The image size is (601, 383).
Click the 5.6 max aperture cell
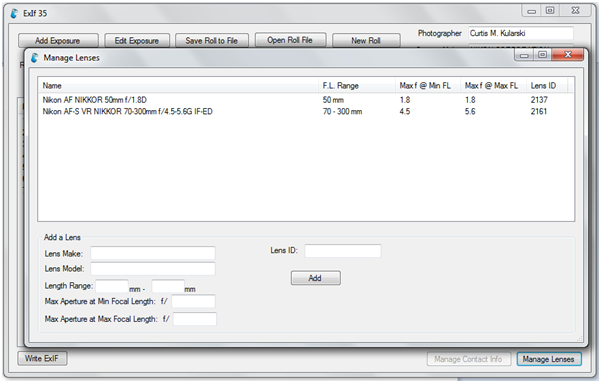pos(470,112)
